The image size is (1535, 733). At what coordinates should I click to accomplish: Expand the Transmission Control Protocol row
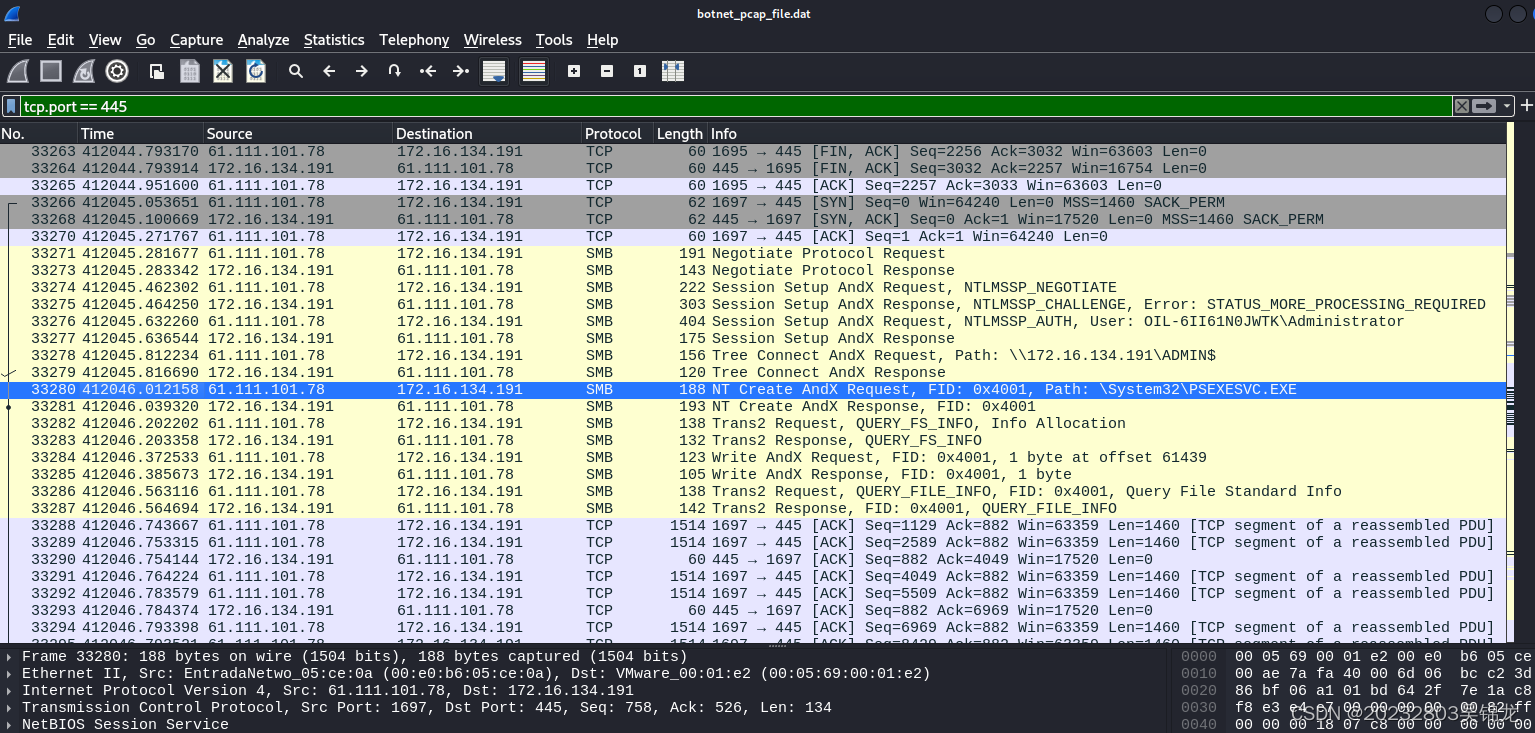10,708
